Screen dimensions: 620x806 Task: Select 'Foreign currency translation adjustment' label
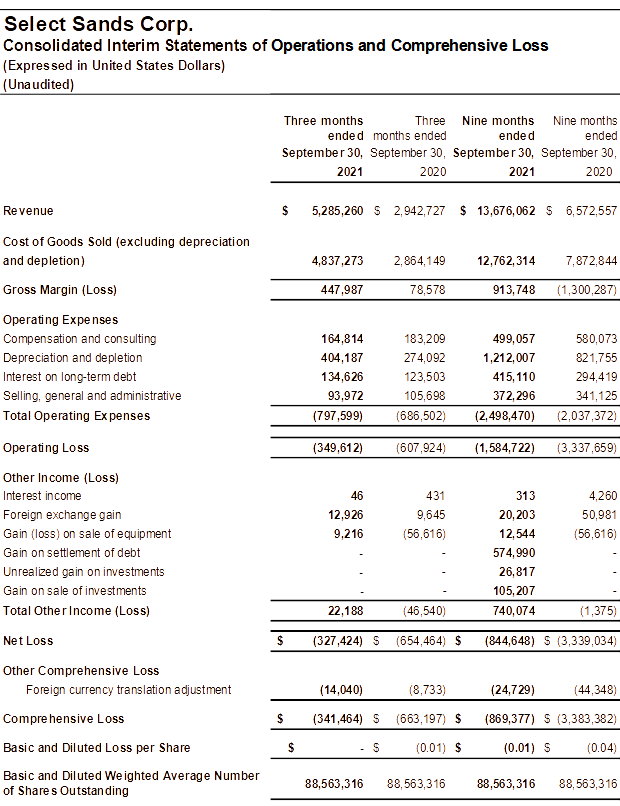click(129, 690)
